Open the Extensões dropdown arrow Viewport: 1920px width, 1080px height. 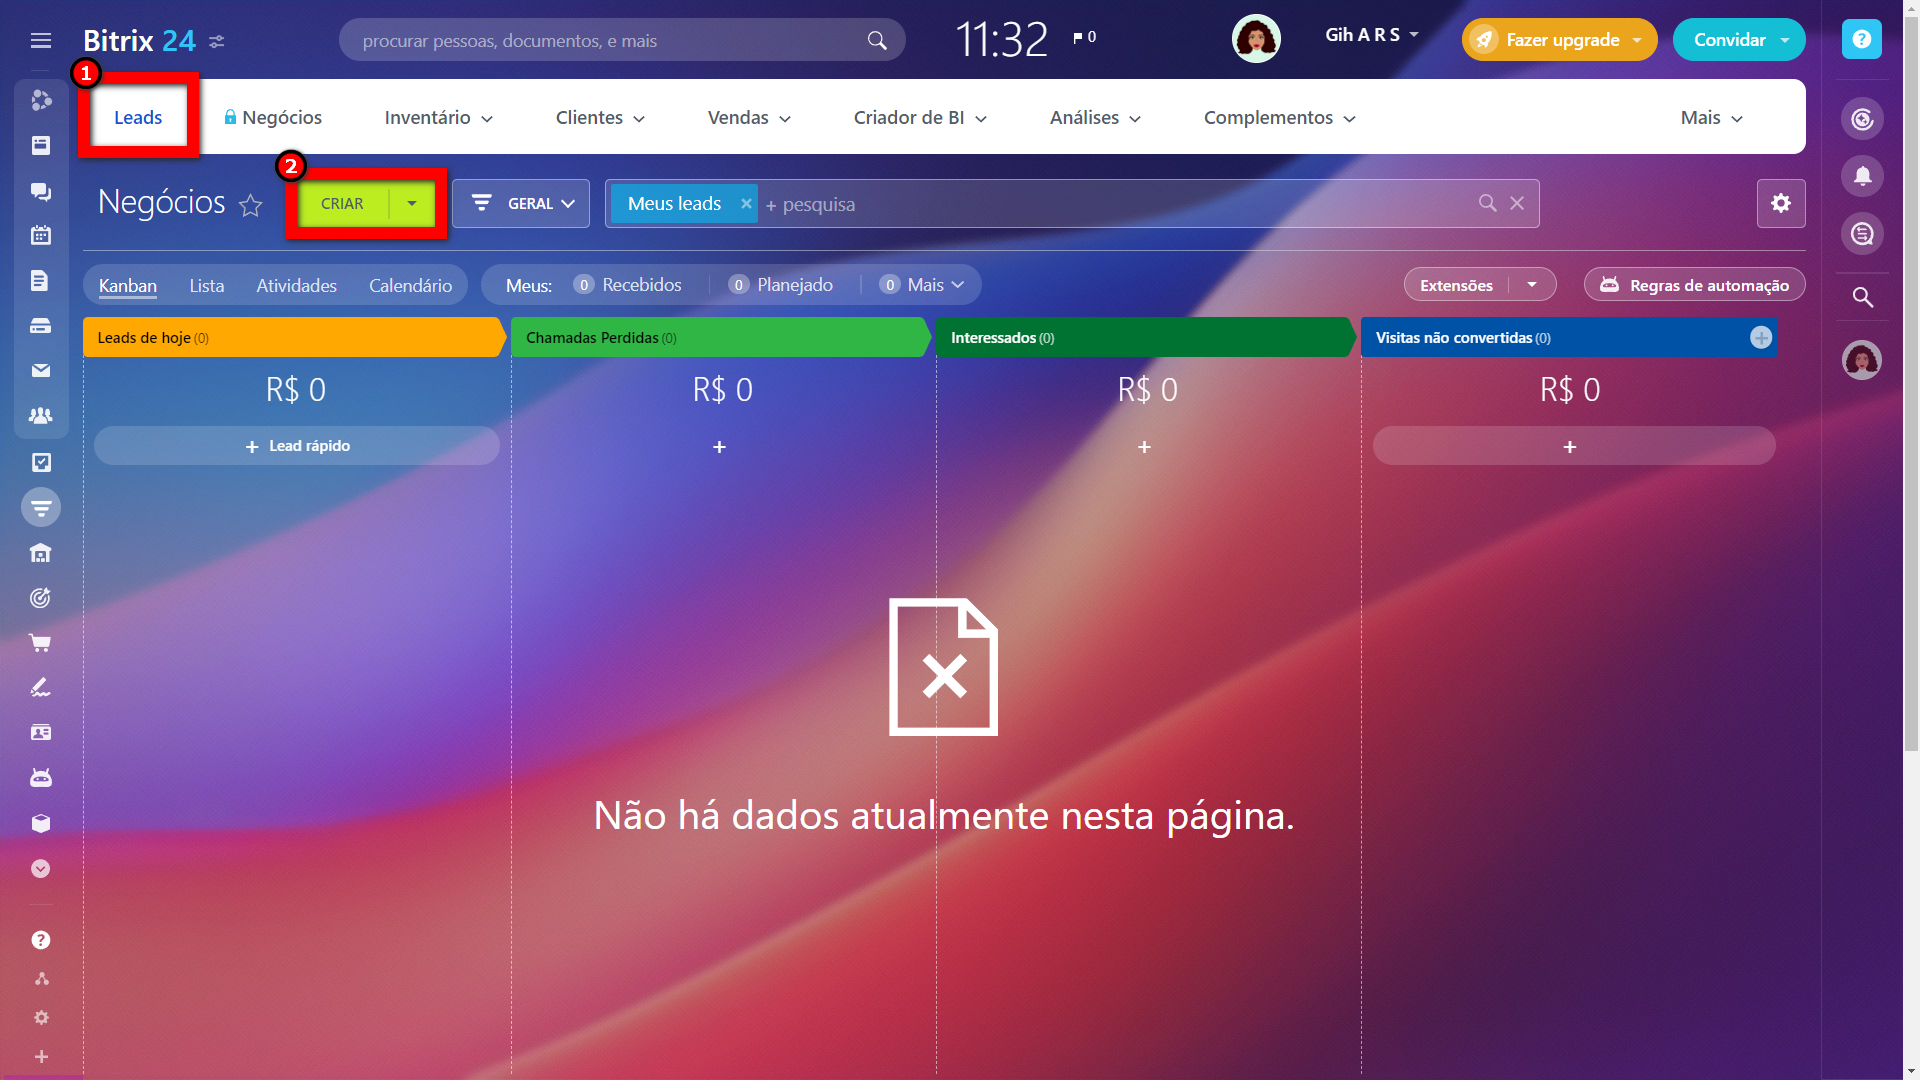[x=1531, y=285]
